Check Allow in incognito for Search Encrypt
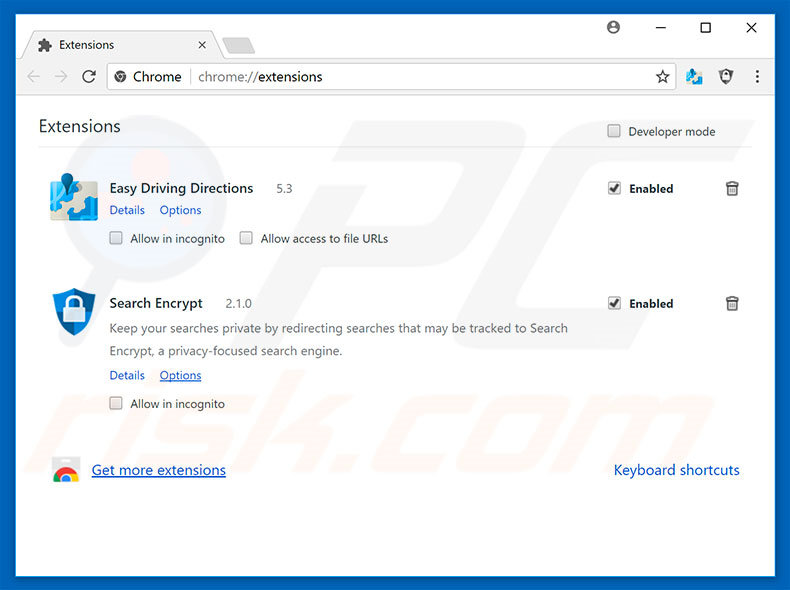This screenshot has width=790, height=590. (116, 403)
